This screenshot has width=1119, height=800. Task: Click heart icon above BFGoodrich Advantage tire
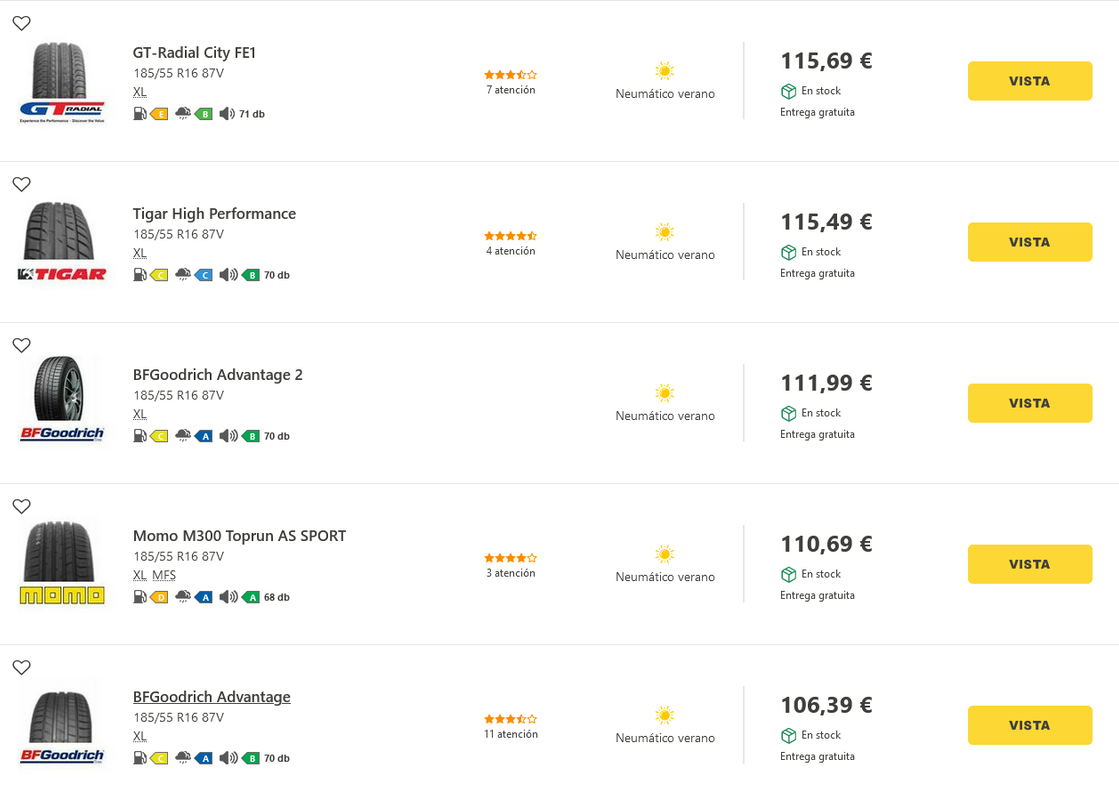pos(21,667)
